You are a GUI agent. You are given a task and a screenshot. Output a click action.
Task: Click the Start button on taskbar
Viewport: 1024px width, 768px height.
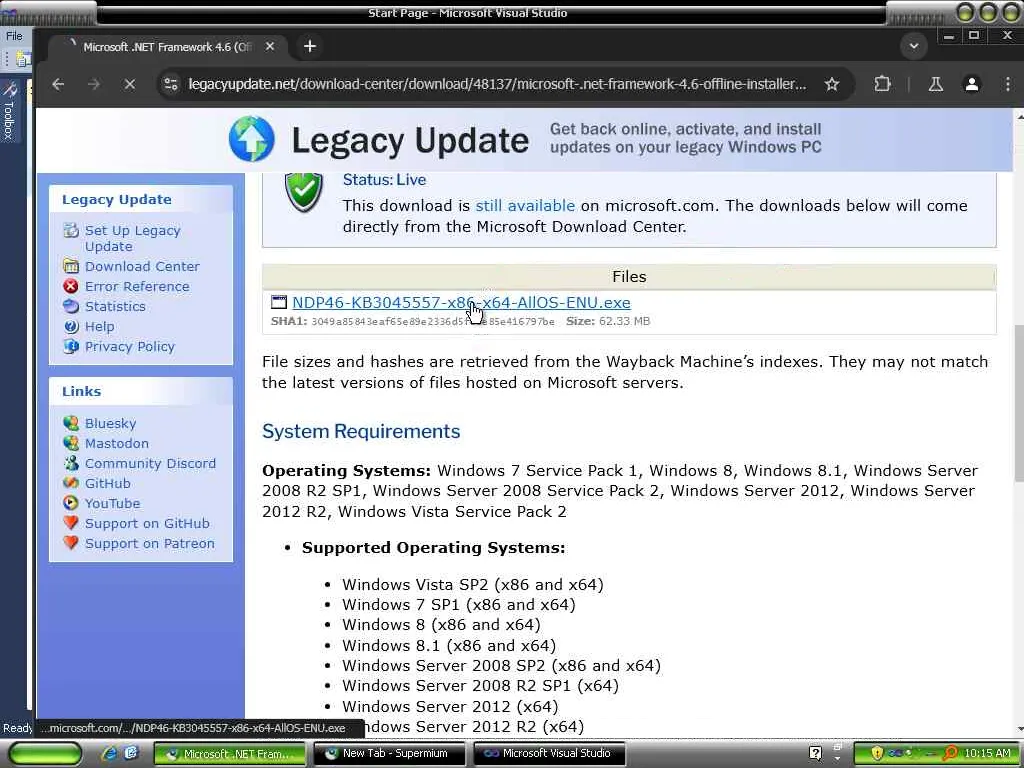pos(45,754)
